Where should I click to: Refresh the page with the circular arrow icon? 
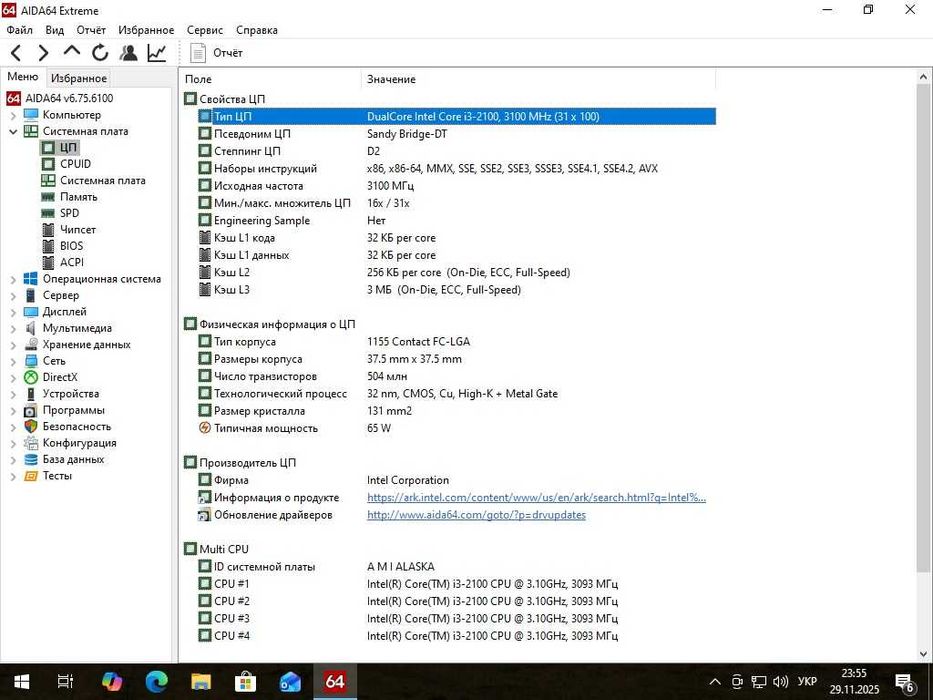point(100,53)
